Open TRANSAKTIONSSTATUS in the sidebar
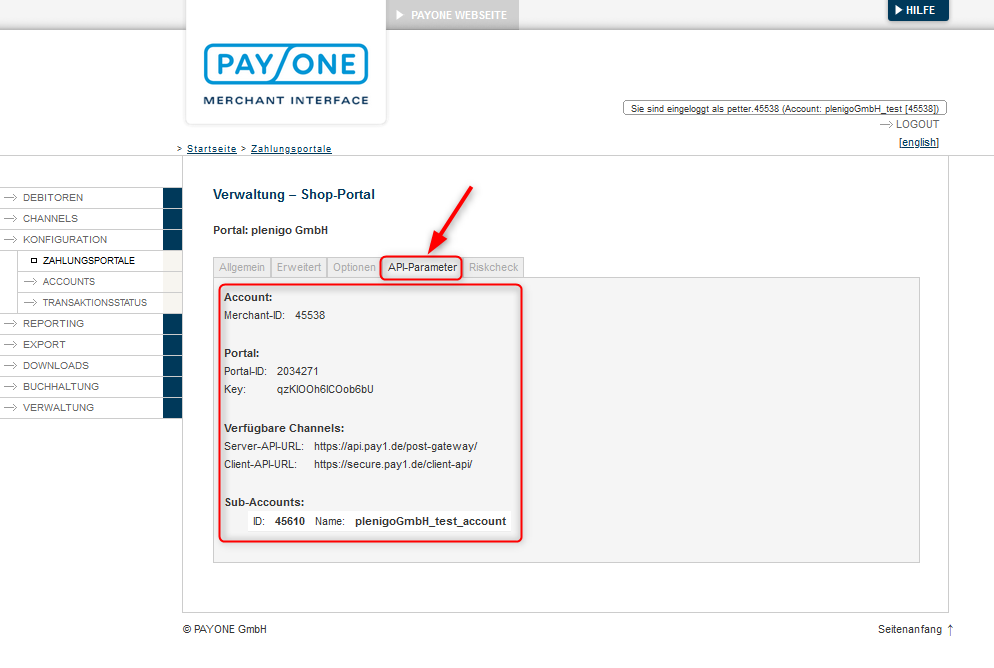994x668 pixels. (94, 302)
